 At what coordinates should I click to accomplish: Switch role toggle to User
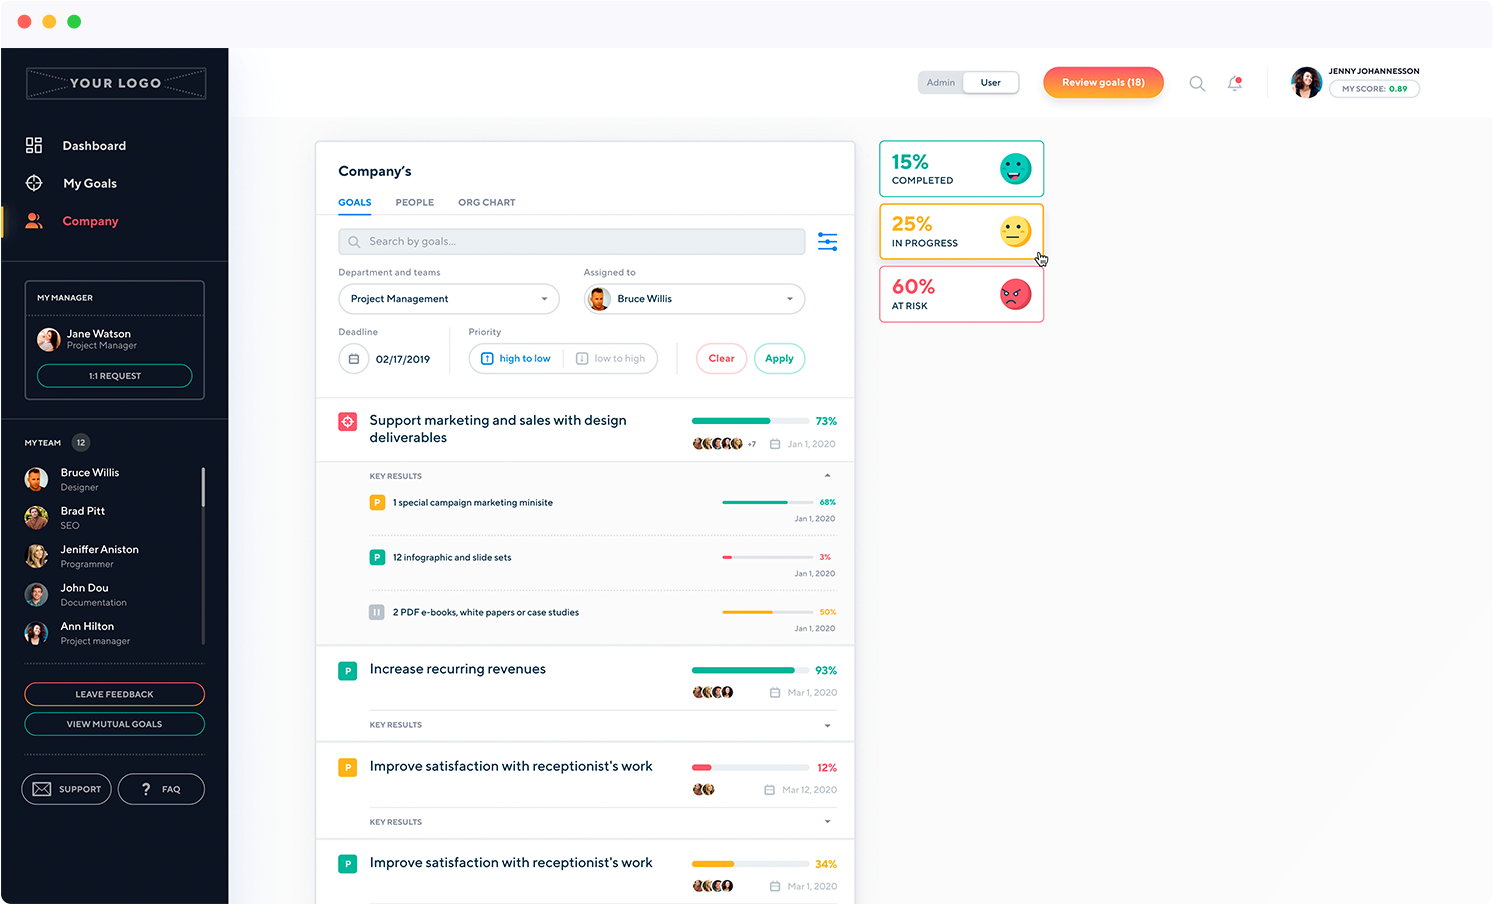(991, 83)
